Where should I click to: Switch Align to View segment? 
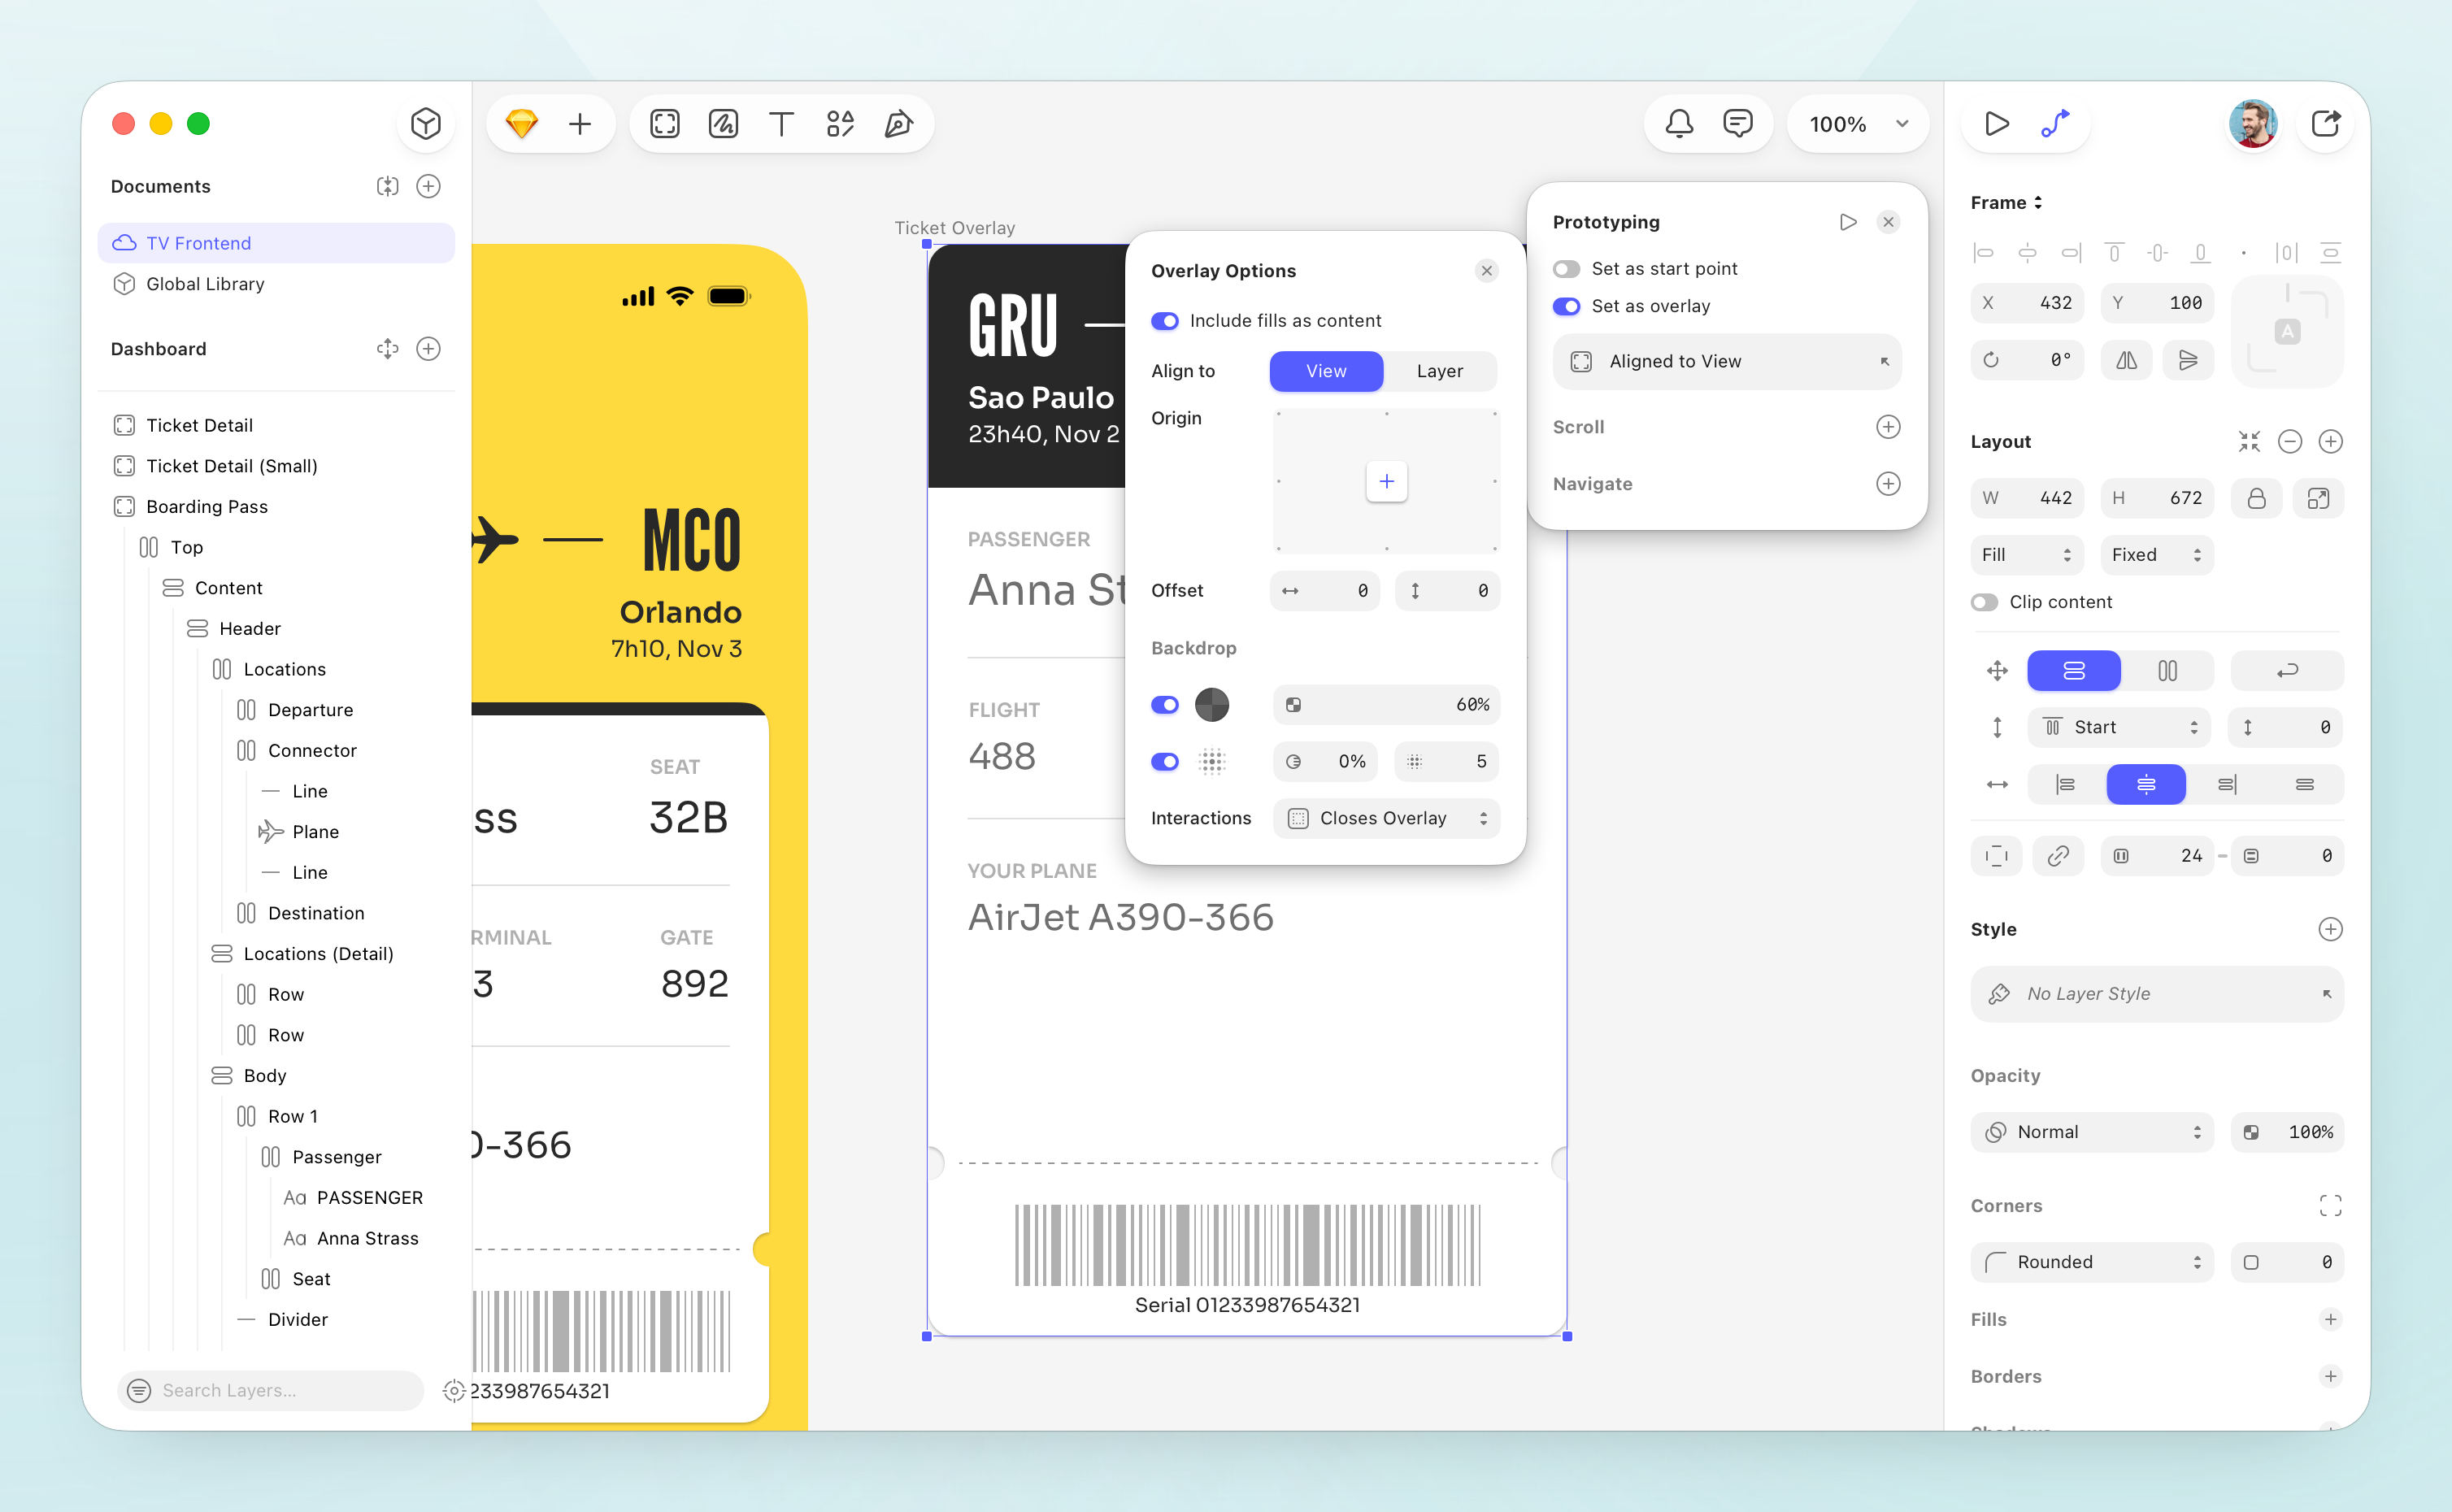[1326, 371]
